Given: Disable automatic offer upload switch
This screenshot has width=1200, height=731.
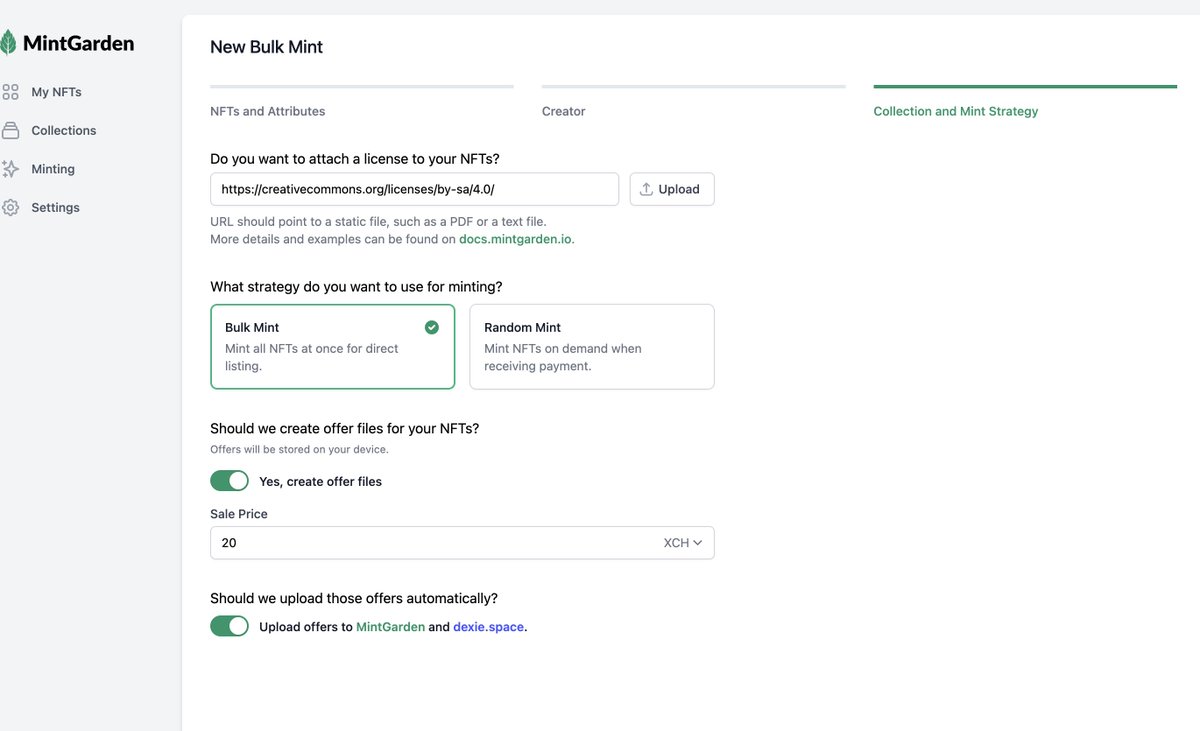Looking at the screenshot, I should tap(229, 626).
